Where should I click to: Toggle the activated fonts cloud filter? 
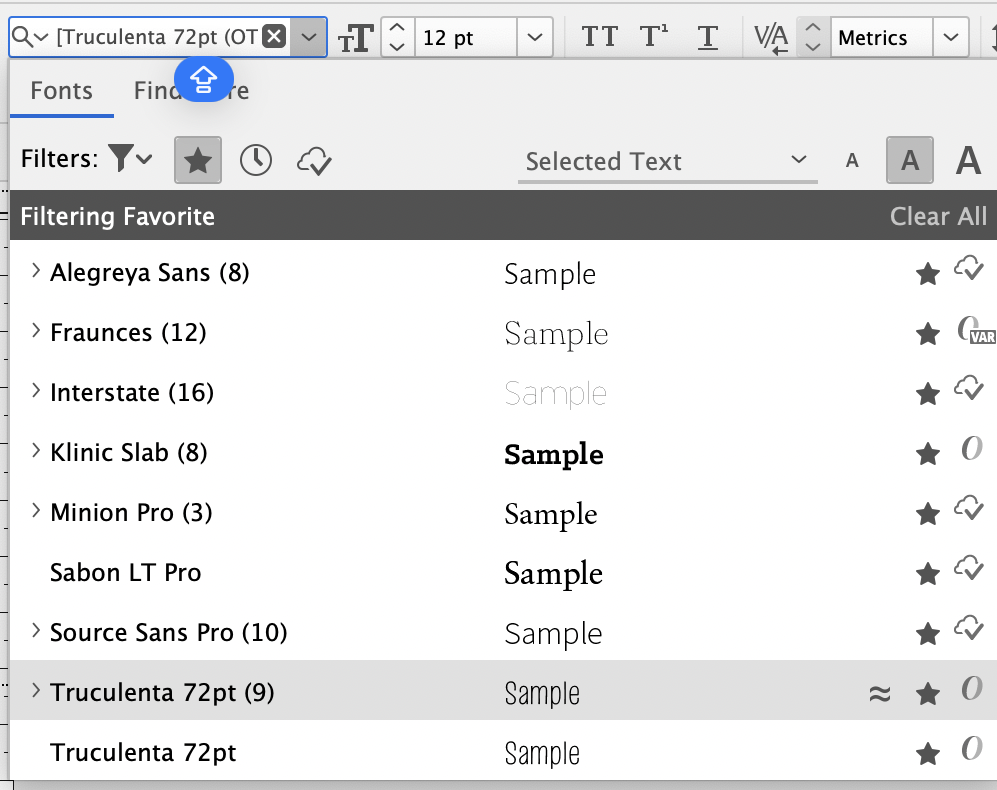click(x=314, y=161)
